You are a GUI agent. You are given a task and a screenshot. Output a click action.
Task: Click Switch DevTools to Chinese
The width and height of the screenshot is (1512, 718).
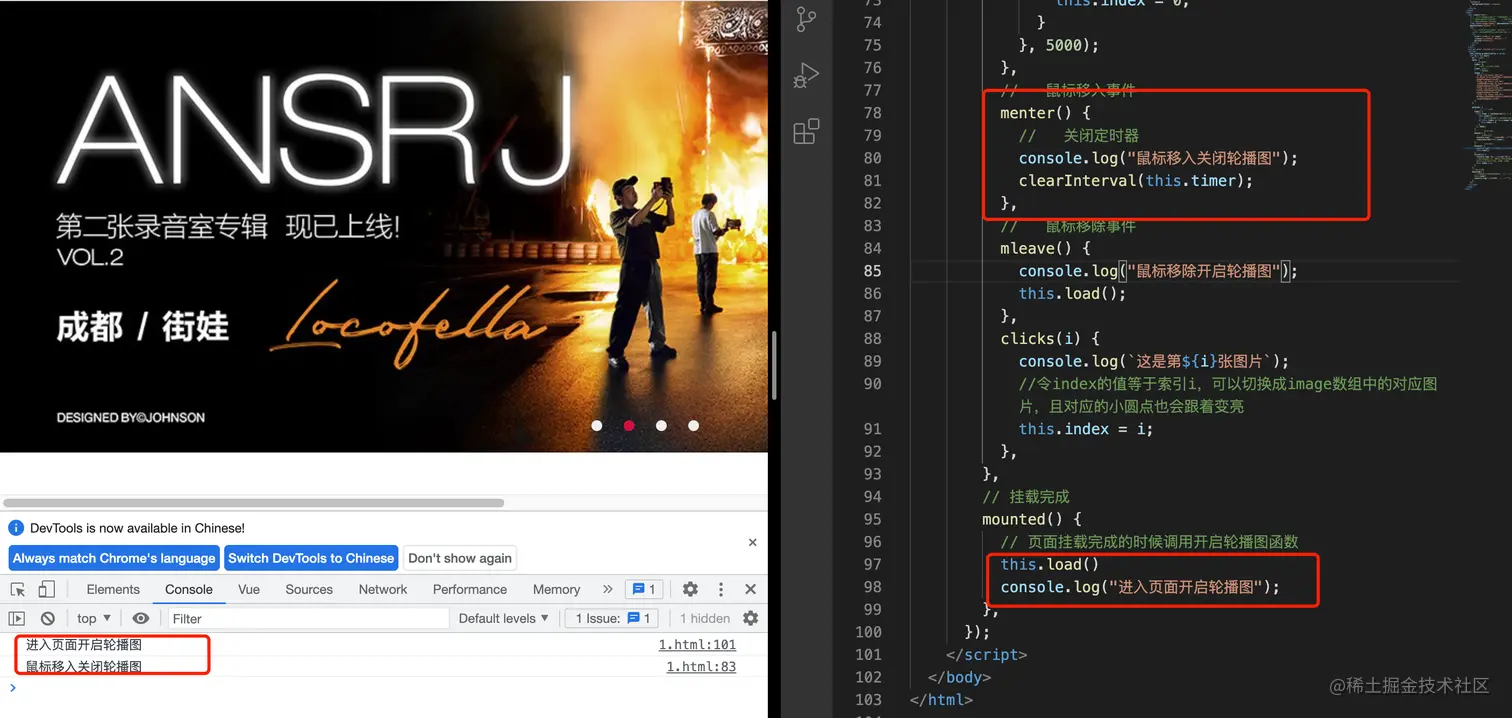click(x=311, y=558)
